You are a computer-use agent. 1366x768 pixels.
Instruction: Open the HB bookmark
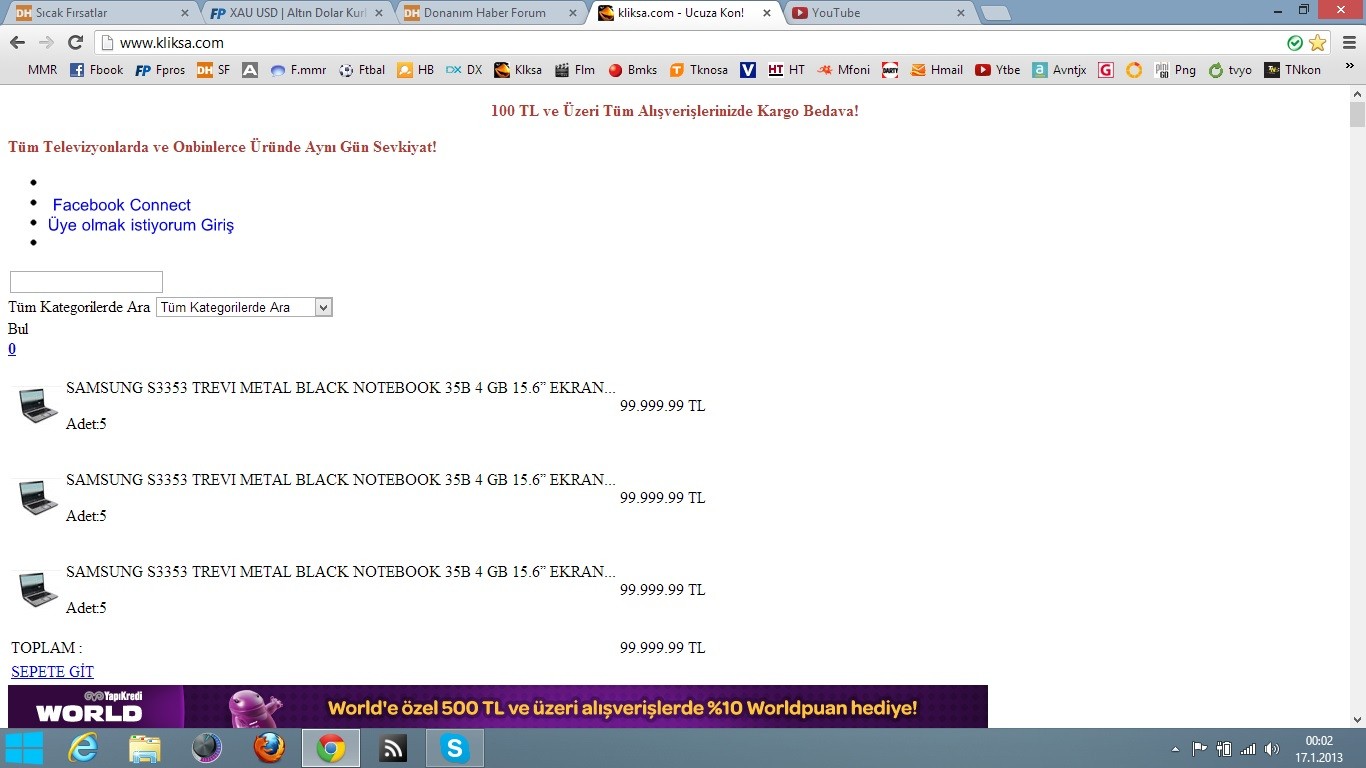pos(416,70)
